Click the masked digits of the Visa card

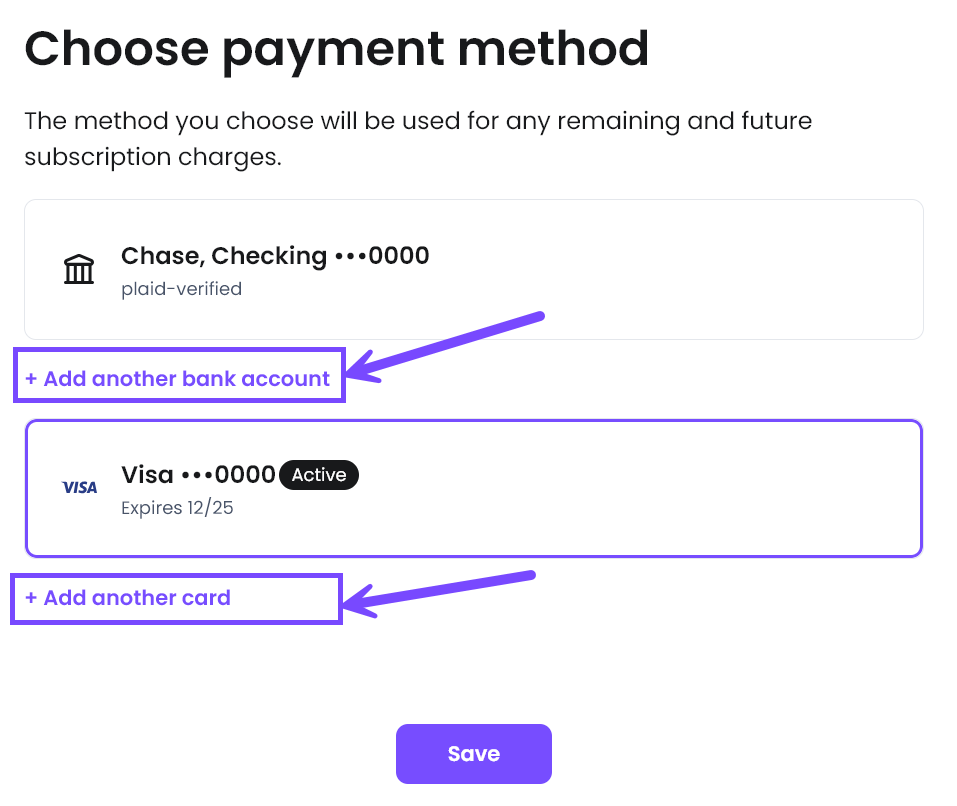click(x=228, y=474)
